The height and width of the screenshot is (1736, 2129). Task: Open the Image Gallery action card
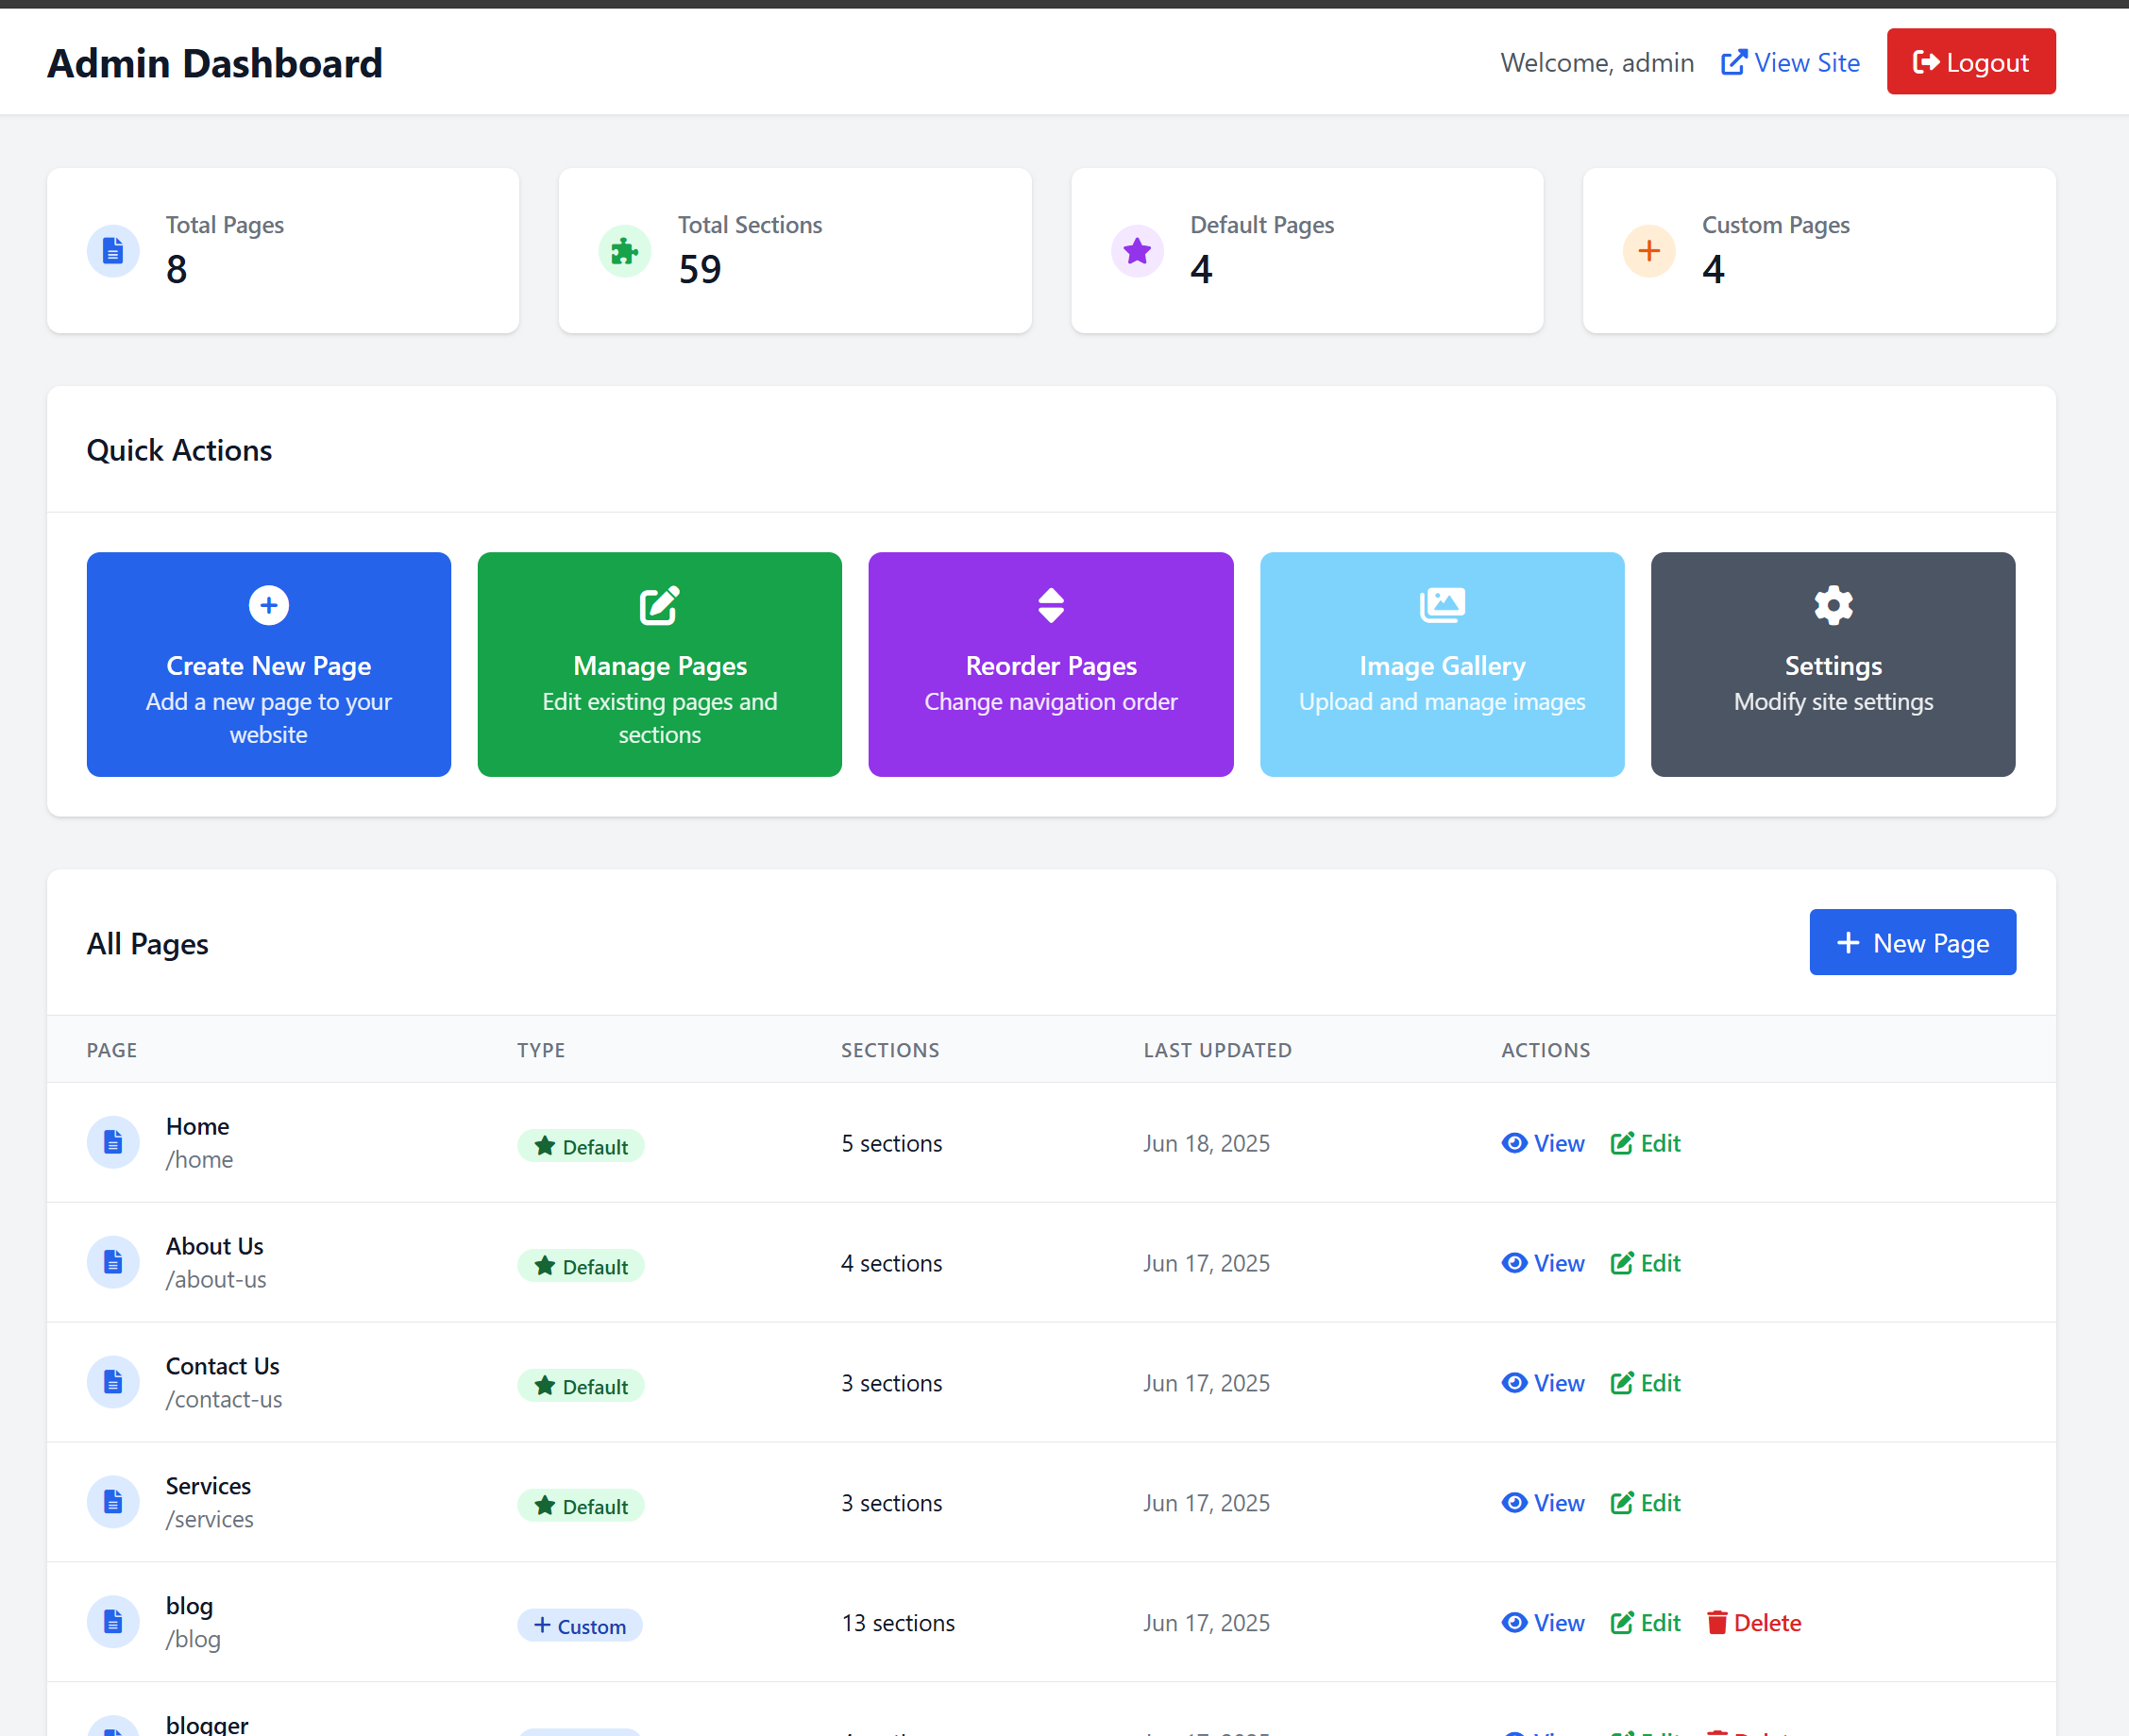point(1442,664)
